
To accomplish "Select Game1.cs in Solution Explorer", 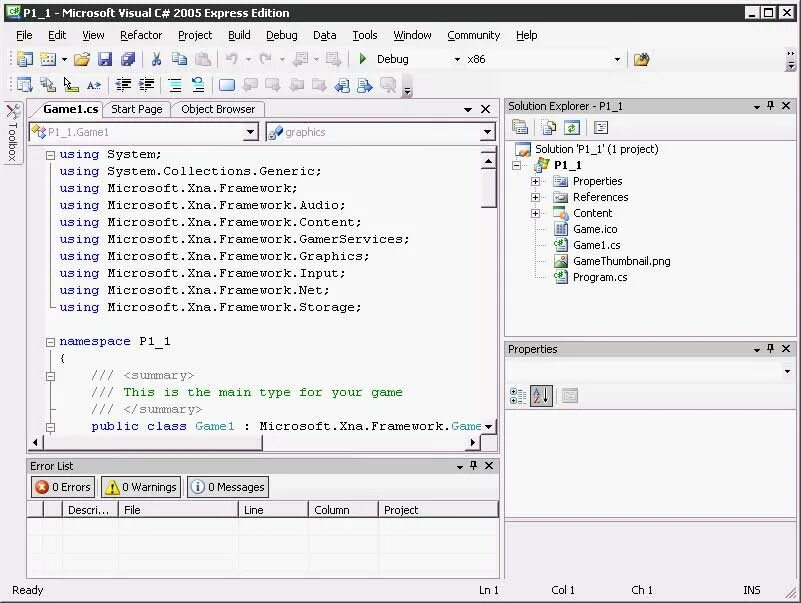I will pyautogui.click(x=596, y=245).
